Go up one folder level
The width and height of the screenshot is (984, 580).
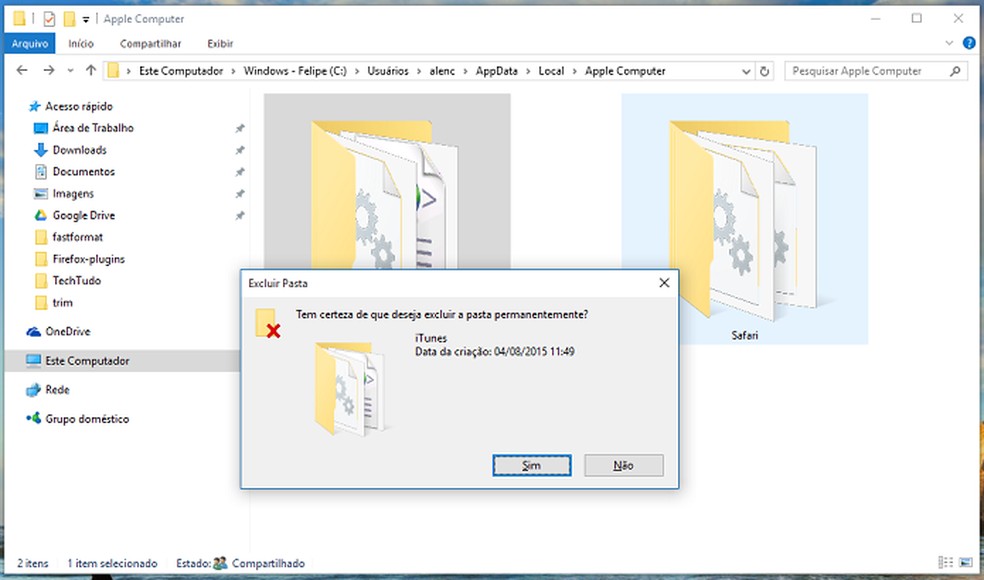pos(91,71)
